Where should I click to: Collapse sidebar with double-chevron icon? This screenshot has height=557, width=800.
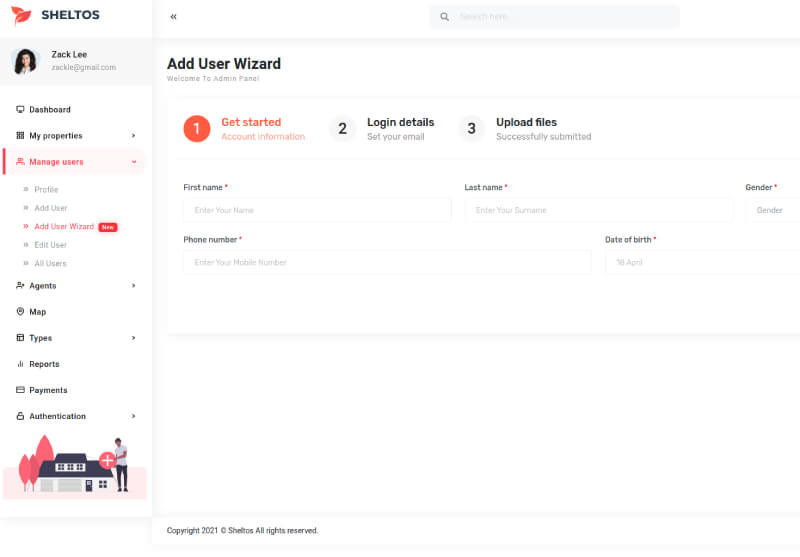(x=174, y=17)
